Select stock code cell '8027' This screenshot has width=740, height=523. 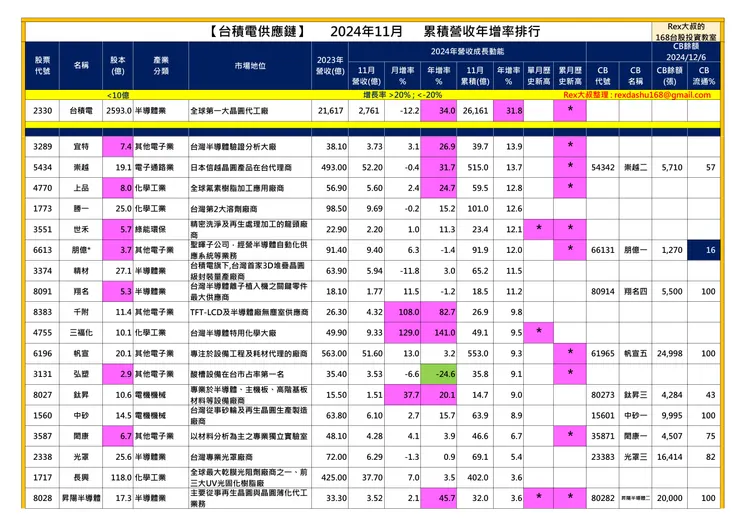(x=42, y=395)
